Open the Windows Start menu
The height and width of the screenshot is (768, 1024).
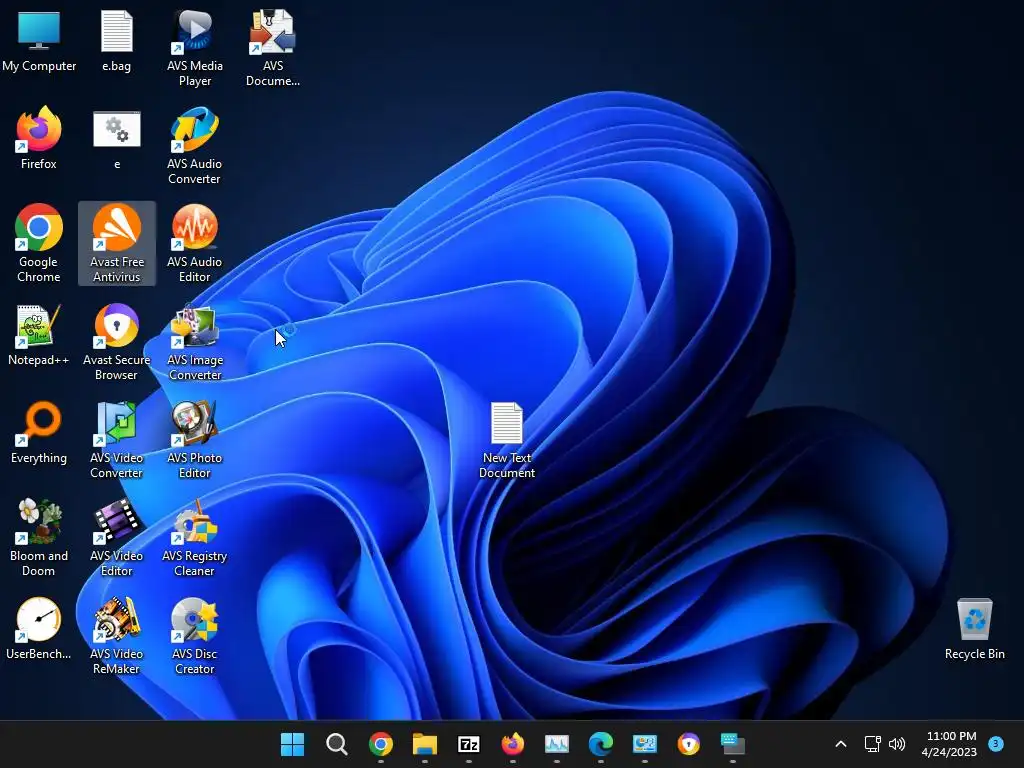click(293, 744)
